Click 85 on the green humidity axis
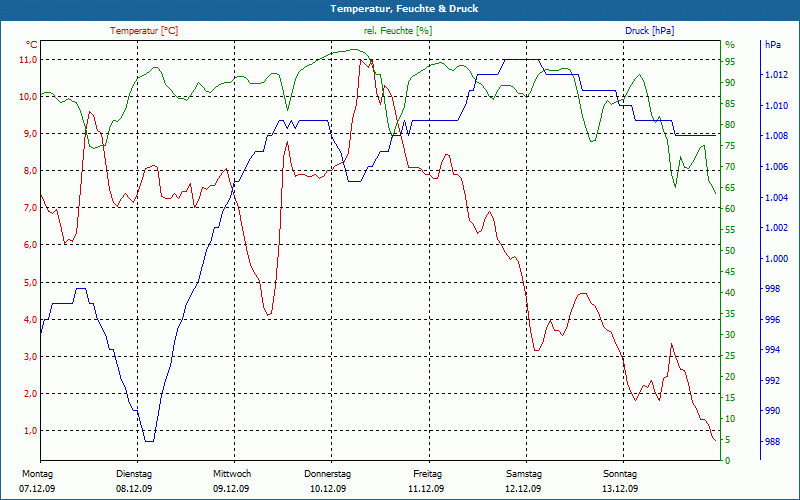800x500 pixels. click(730, 104)
